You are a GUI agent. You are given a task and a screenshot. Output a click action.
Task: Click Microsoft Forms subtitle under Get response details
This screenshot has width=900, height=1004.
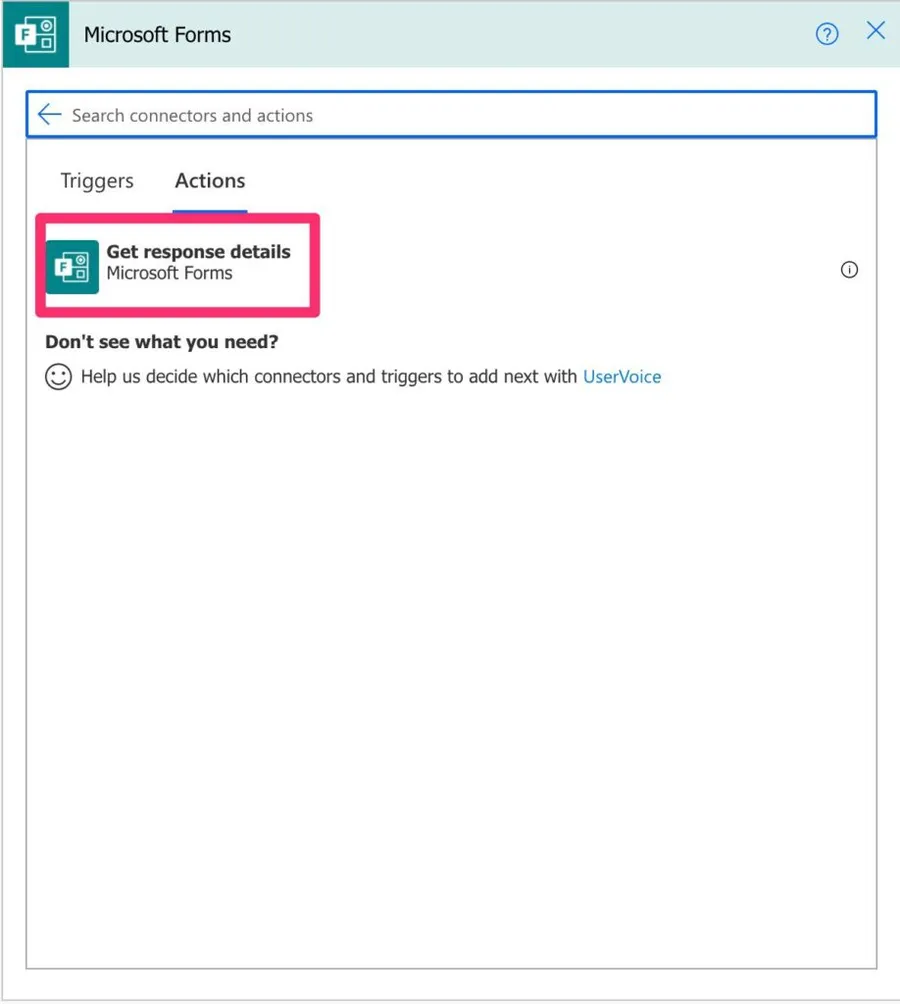[169, 273]
